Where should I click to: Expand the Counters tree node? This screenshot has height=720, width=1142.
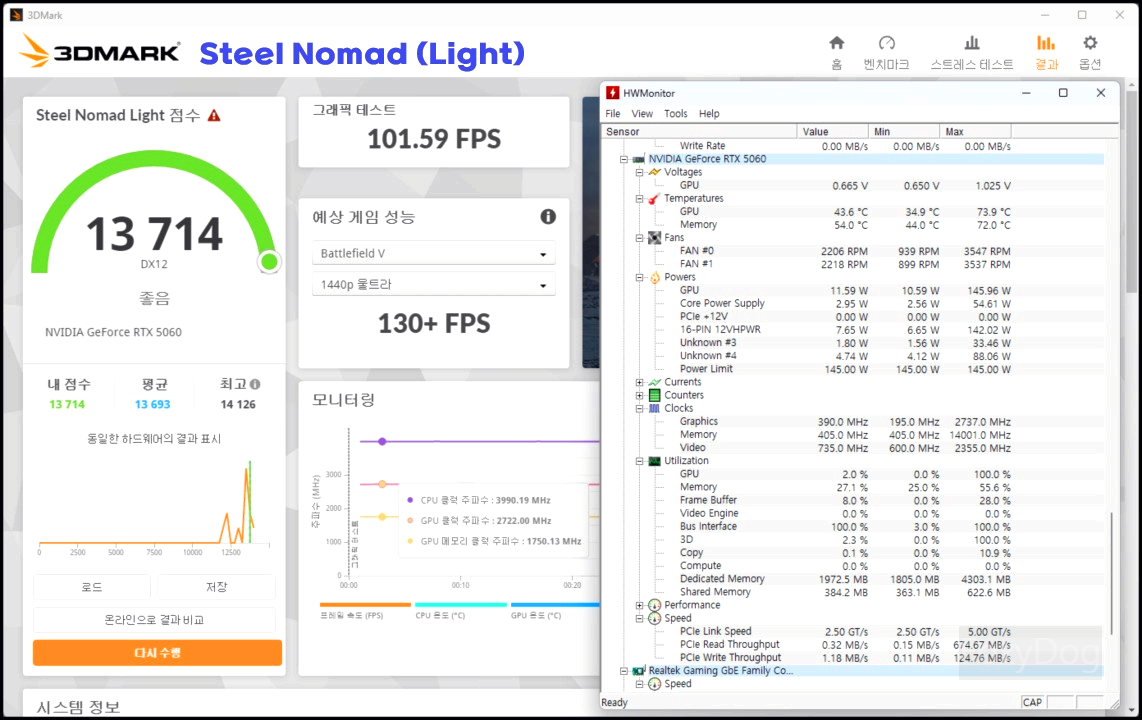tap(639, 395)
